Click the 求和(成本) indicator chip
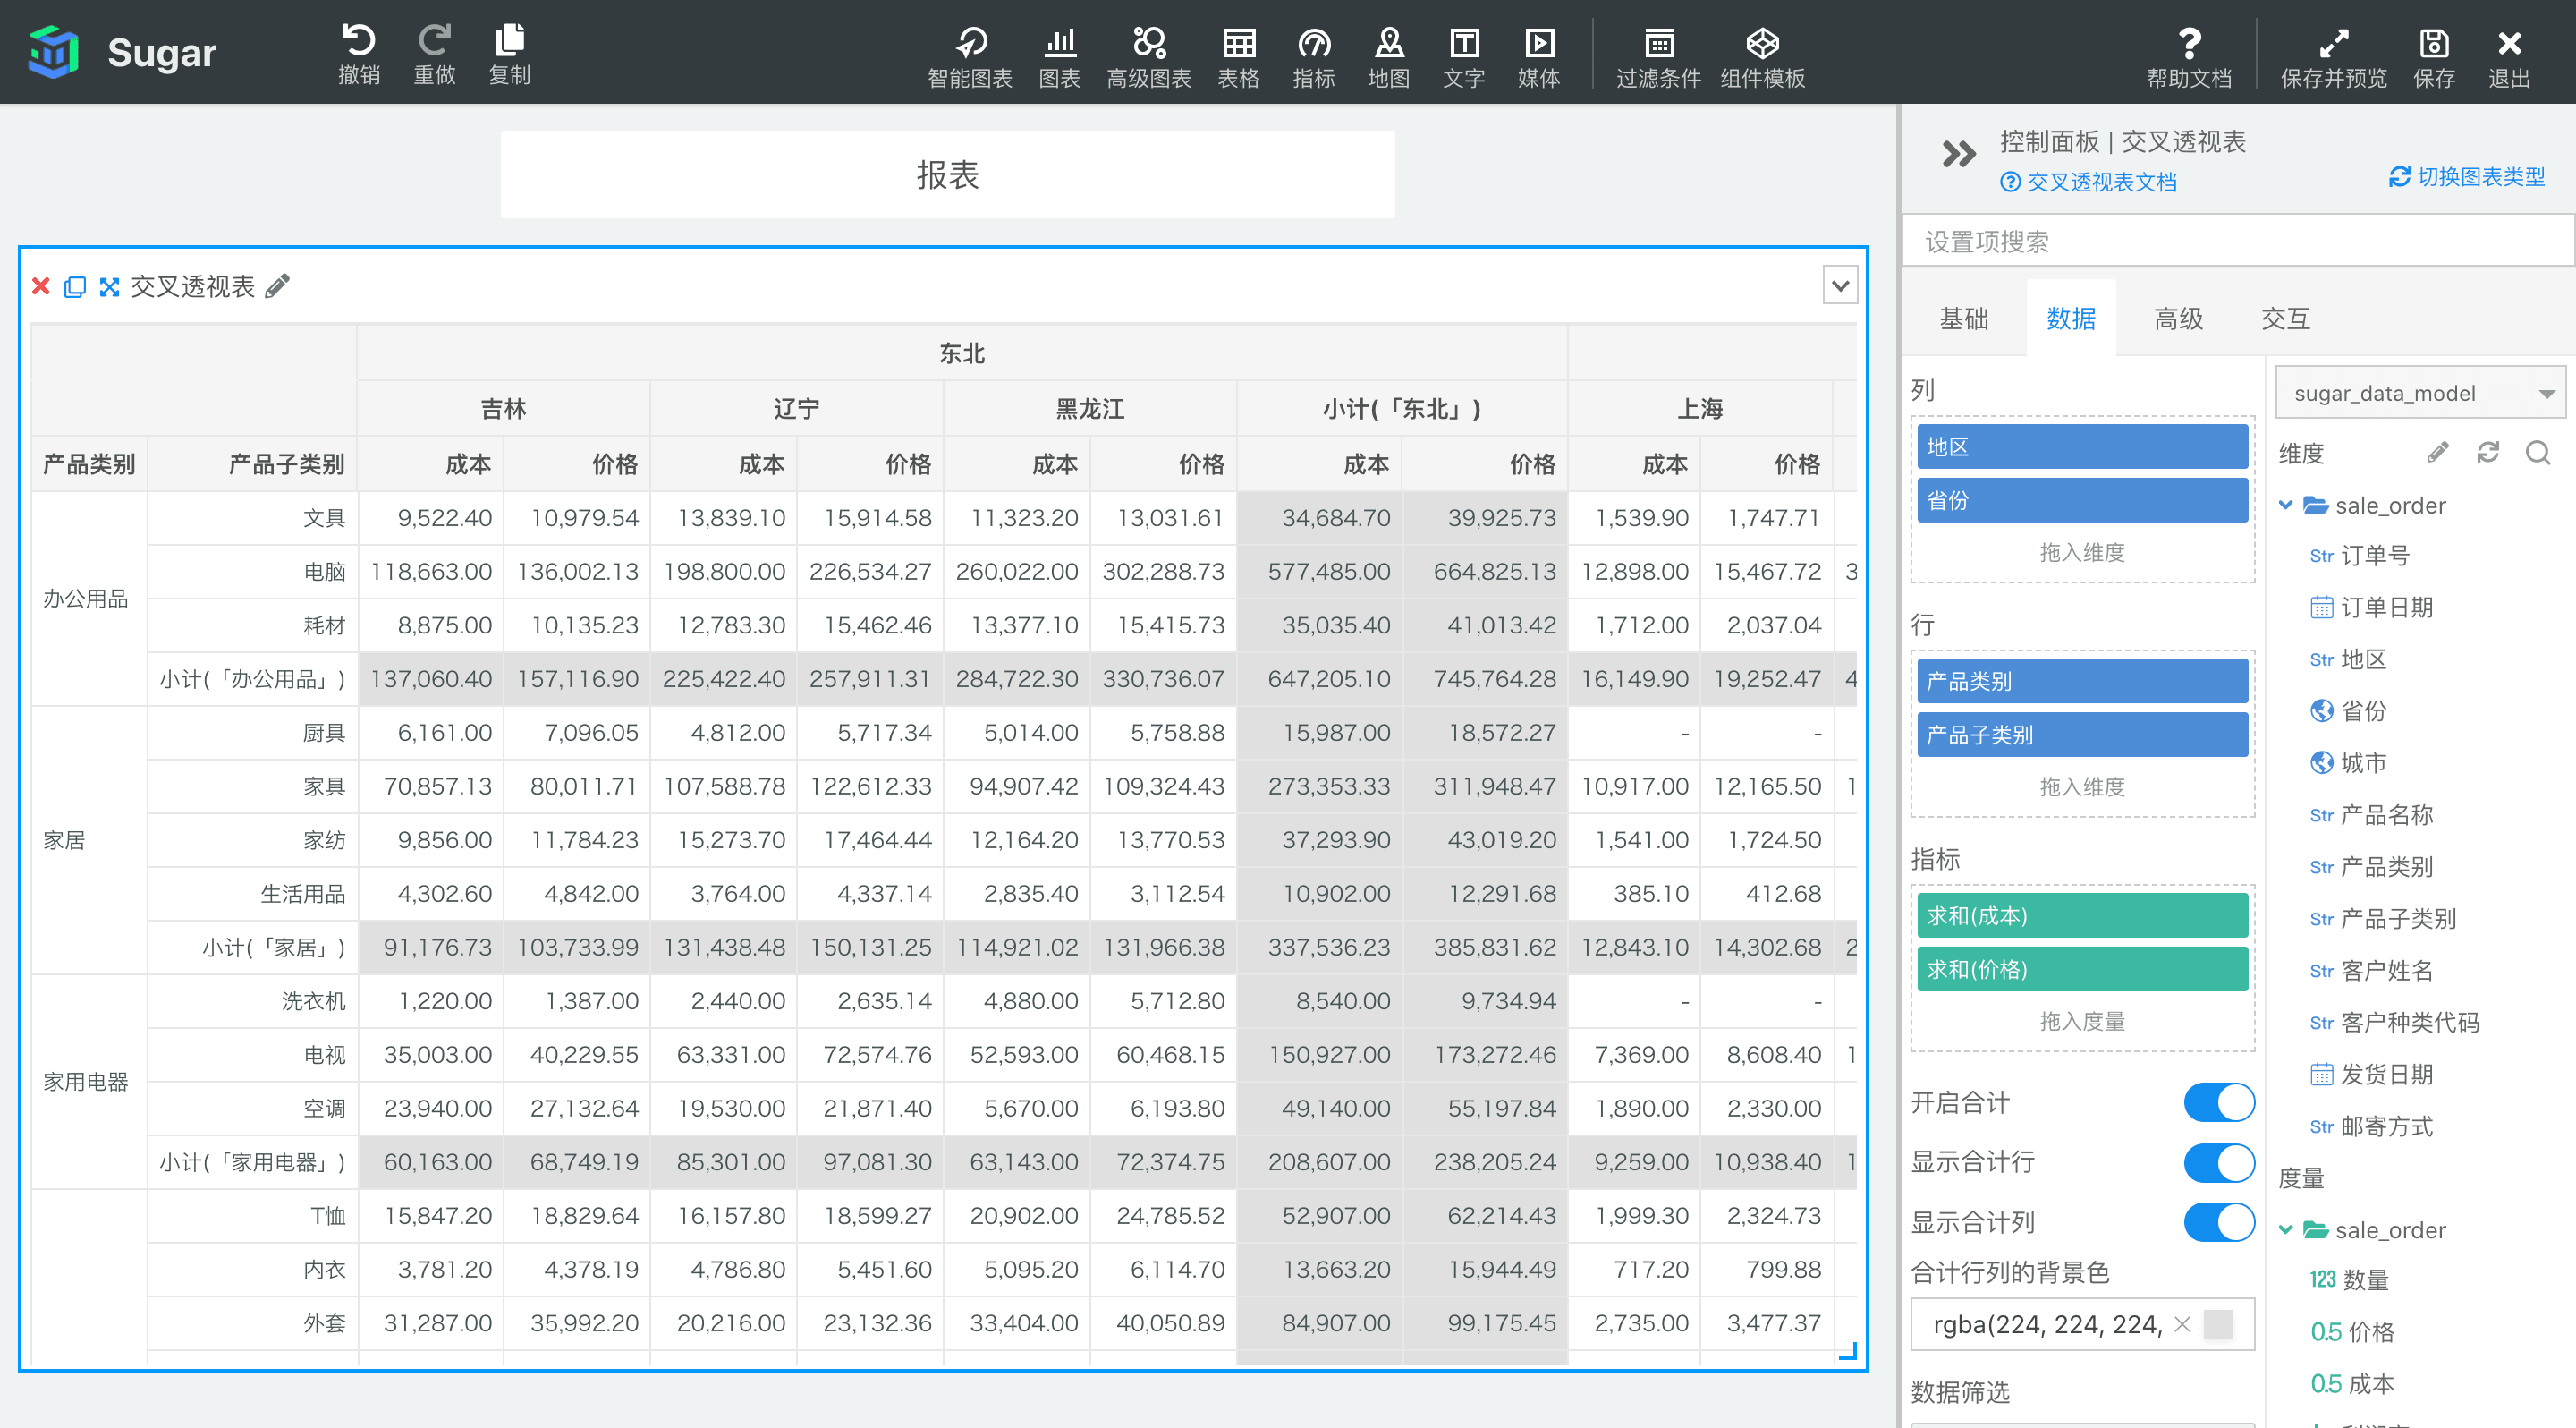The width and height of the screenshot is (2576, 1428). [x=2082, y=915]
